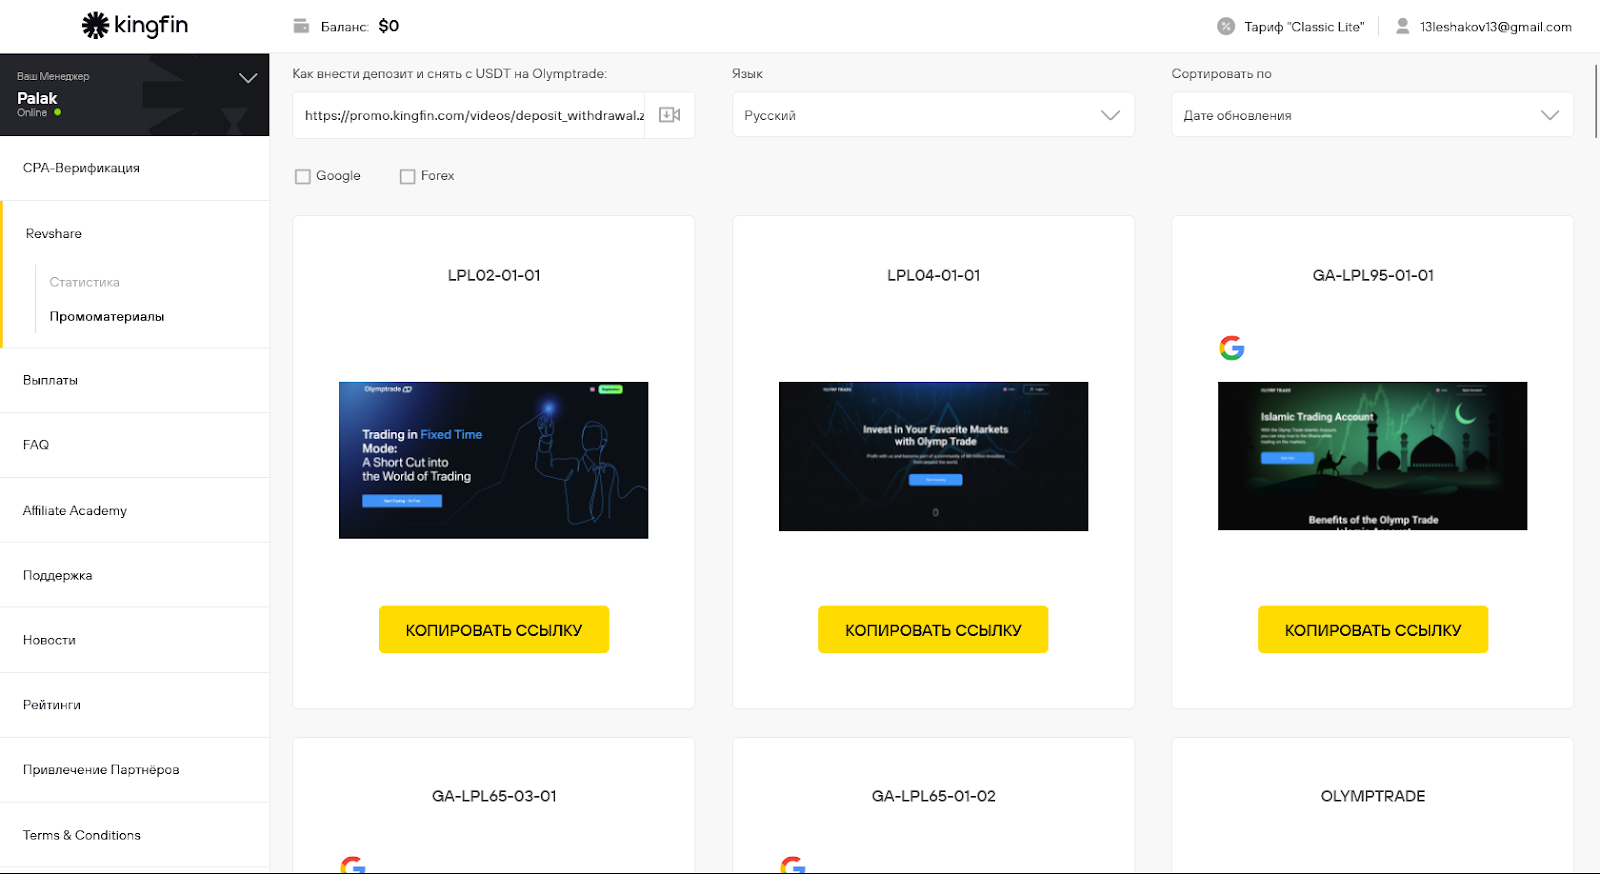Click the video icon beside promo link
The image size is (1600, 874).
670,115
